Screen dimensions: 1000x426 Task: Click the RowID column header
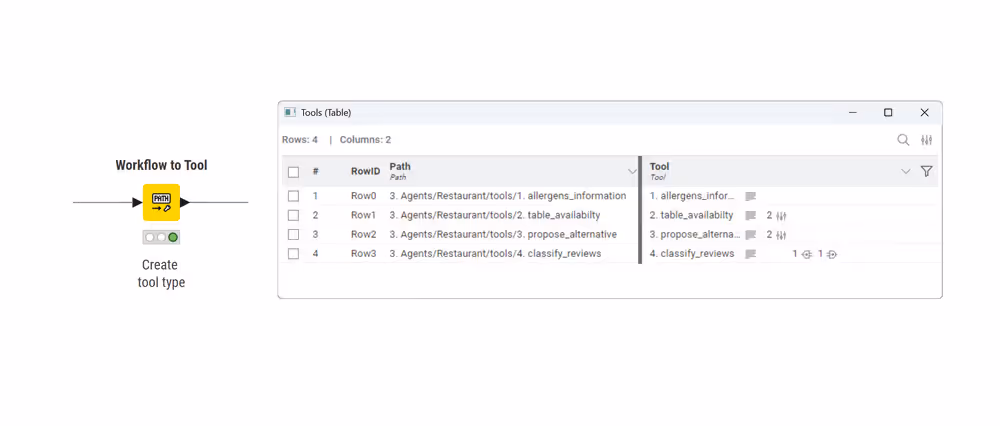point(365,172)
